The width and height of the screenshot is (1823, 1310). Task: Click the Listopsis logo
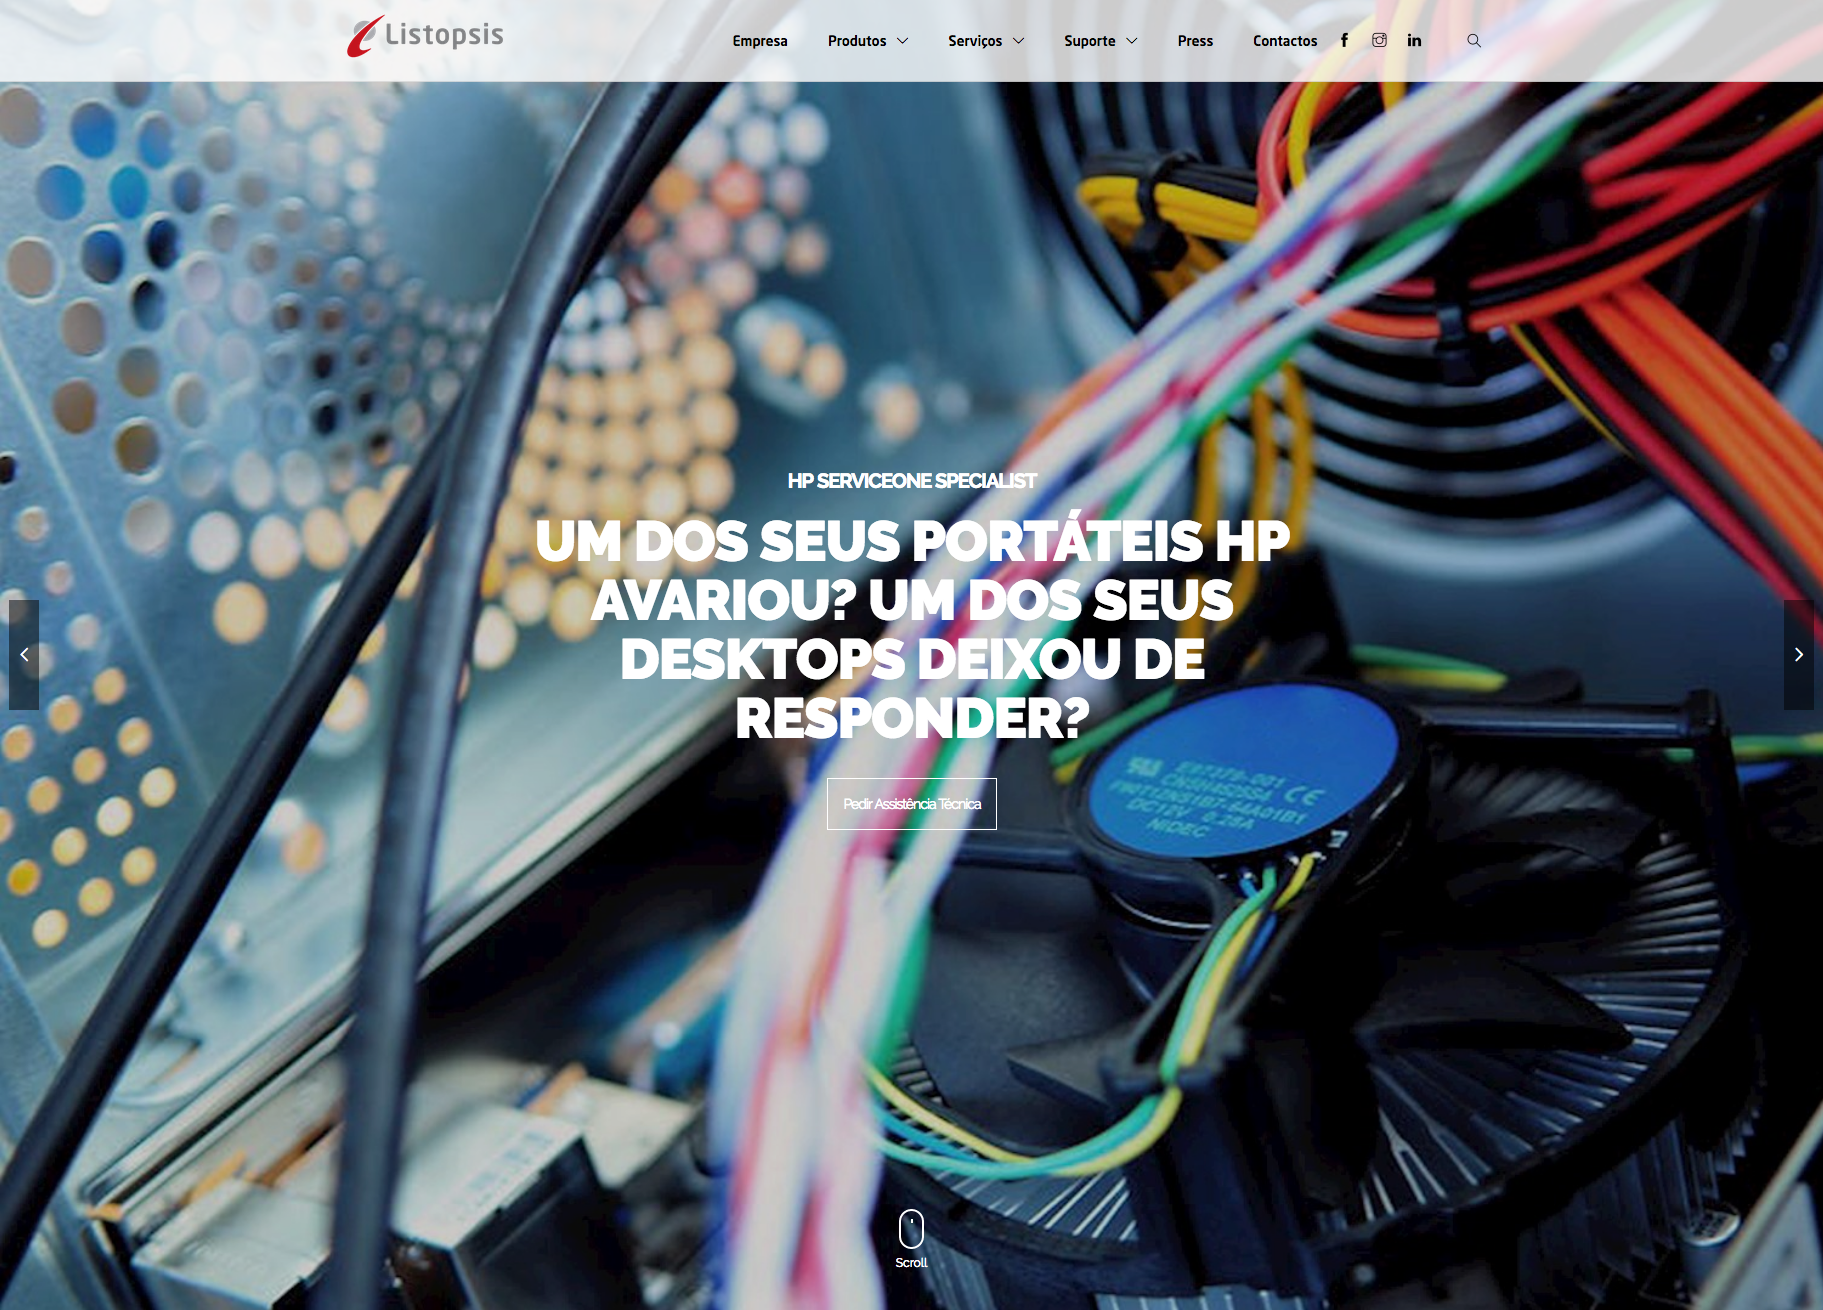[425, 36]
